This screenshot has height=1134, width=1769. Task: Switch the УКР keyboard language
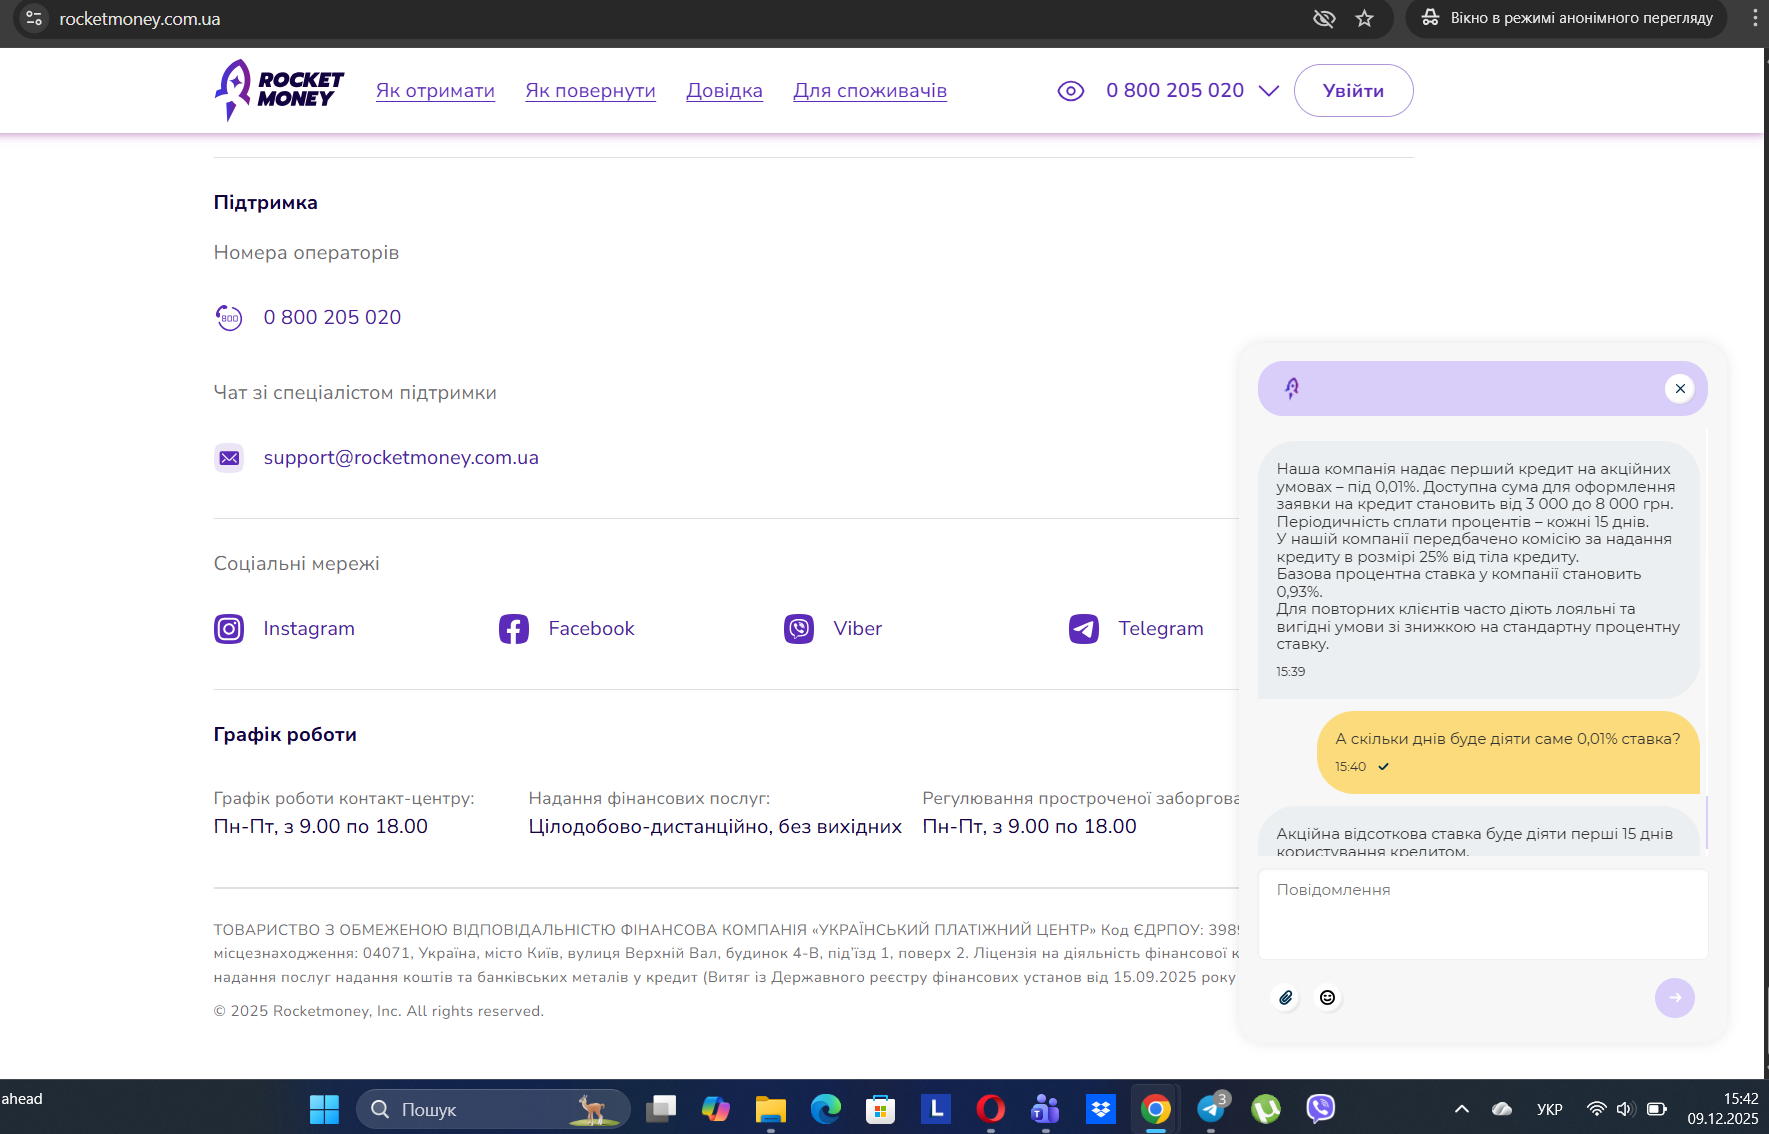tap(1550, 1109)
